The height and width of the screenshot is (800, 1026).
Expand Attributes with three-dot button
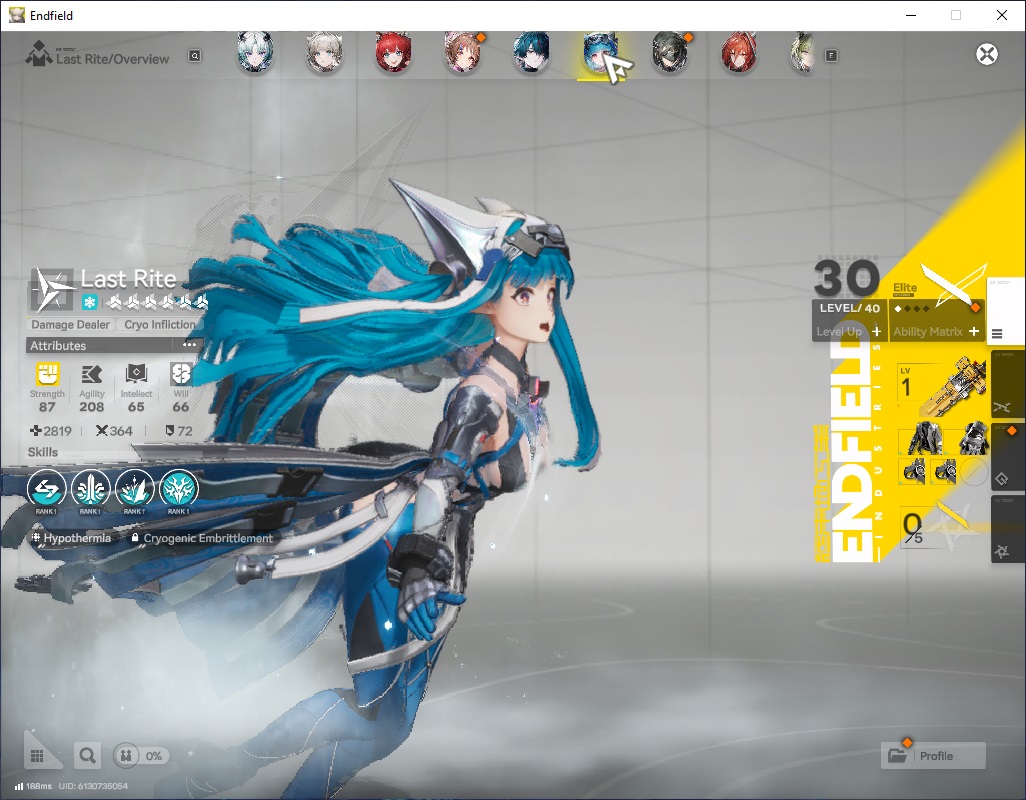190,345
